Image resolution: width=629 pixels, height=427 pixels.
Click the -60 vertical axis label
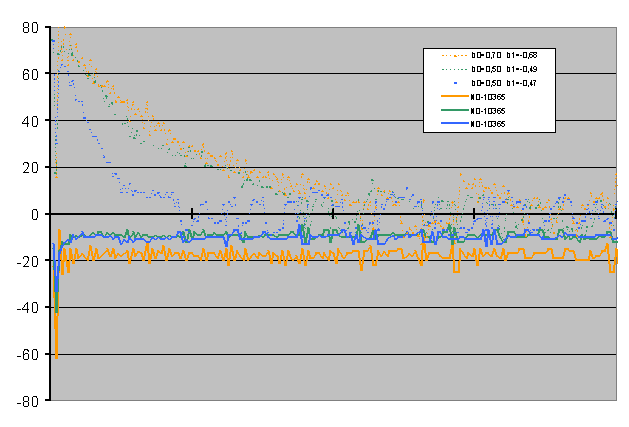(27, 354)
